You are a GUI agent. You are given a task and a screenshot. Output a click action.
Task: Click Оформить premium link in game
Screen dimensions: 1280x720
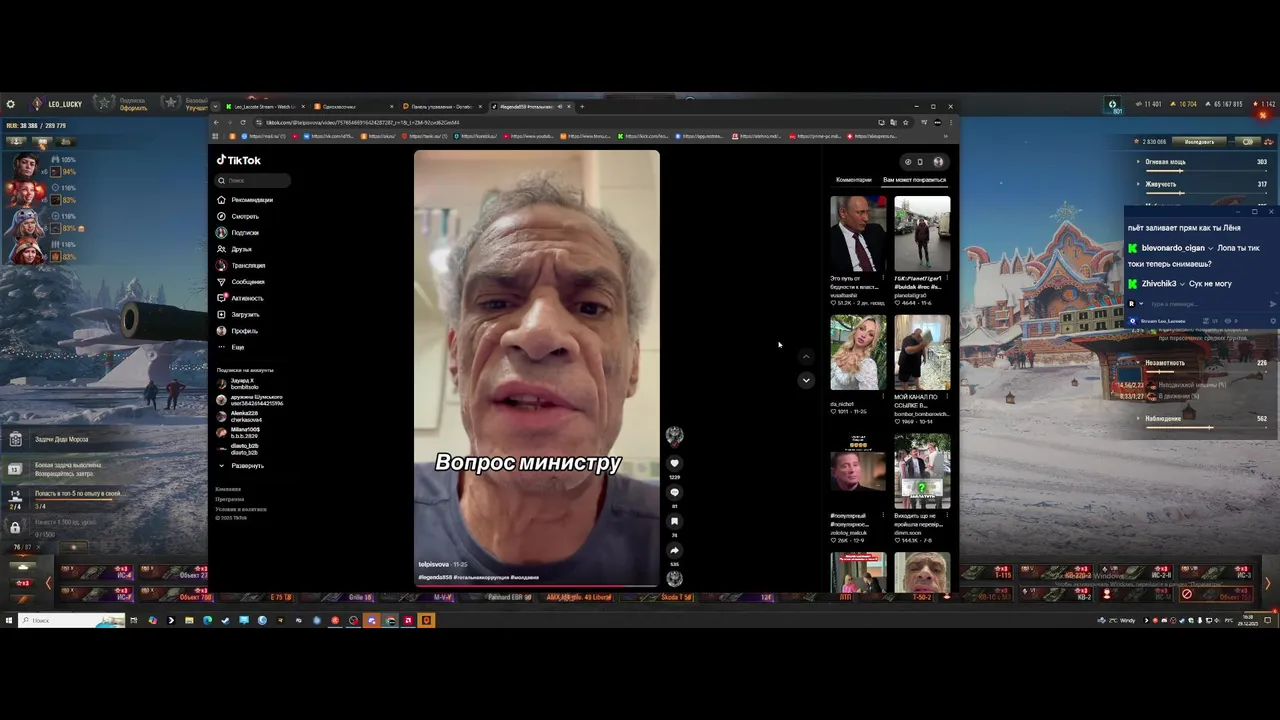134,108
